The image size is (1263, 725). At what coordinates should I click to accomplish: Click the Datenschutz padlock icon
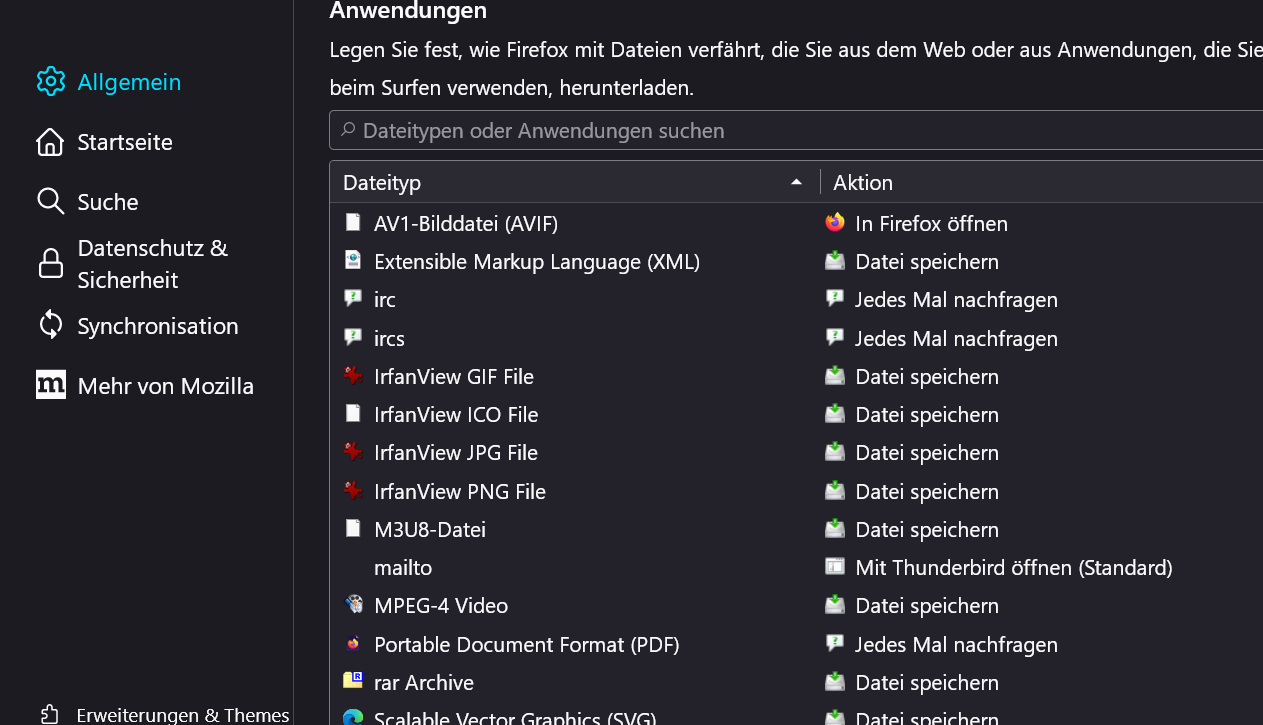[51, 263]
